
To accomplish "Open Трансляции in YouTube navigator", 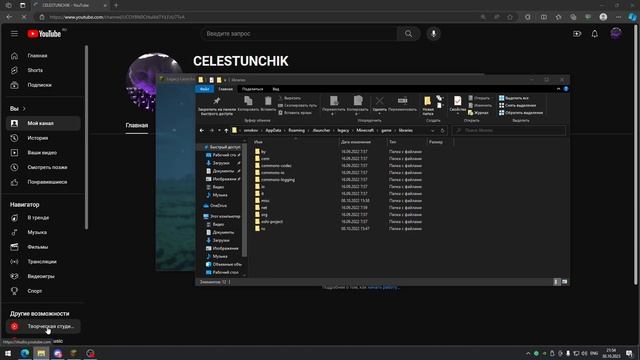I will (x=43, y=262).
